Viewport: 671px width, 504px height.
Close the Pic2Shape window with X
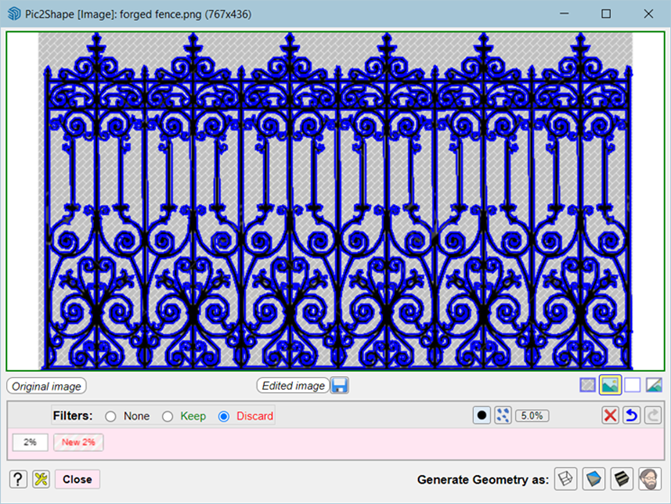648,14
